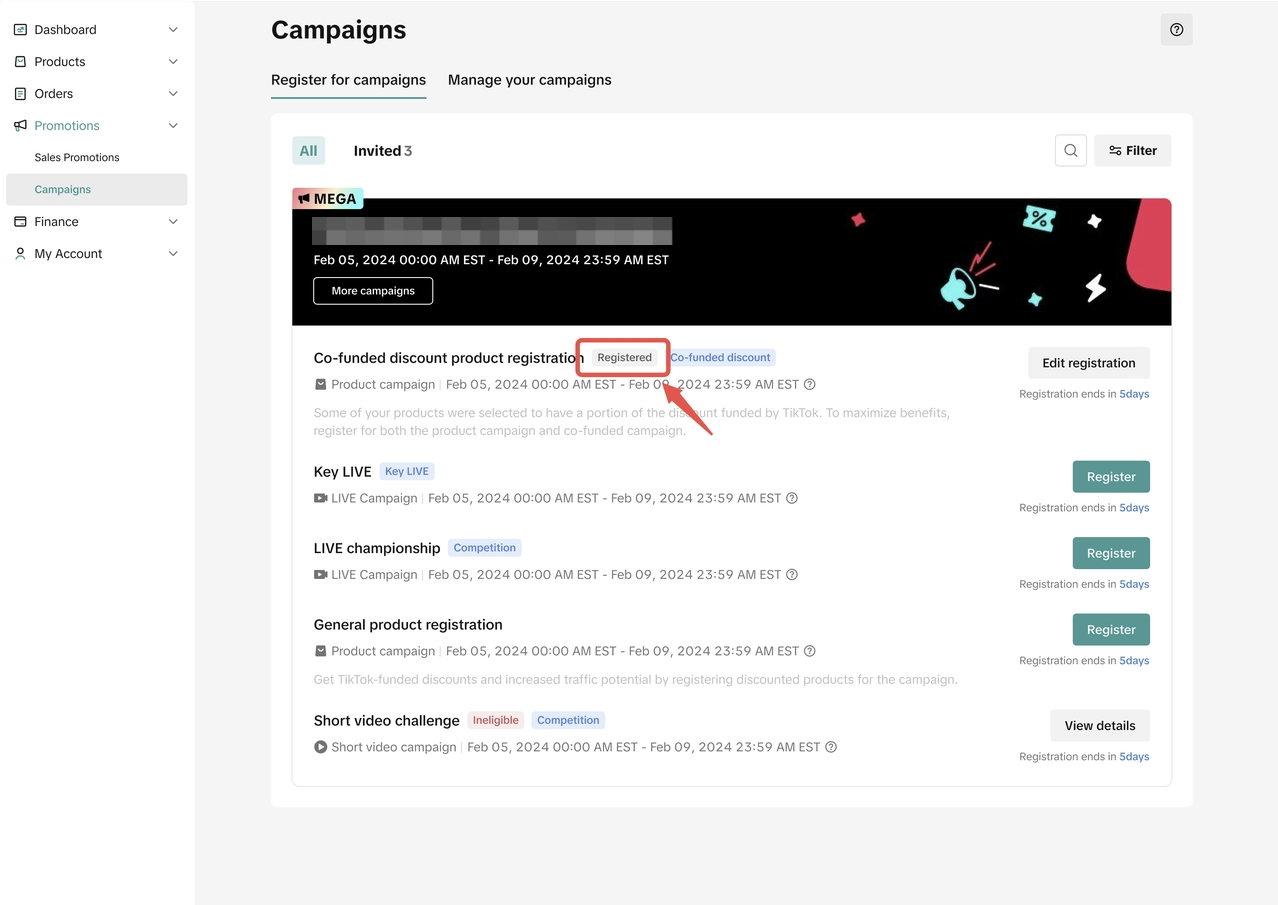The width and height of the screenshot is (1278, 905).
Task: Open help via the question mark icon
Action: pos(1176,30)
